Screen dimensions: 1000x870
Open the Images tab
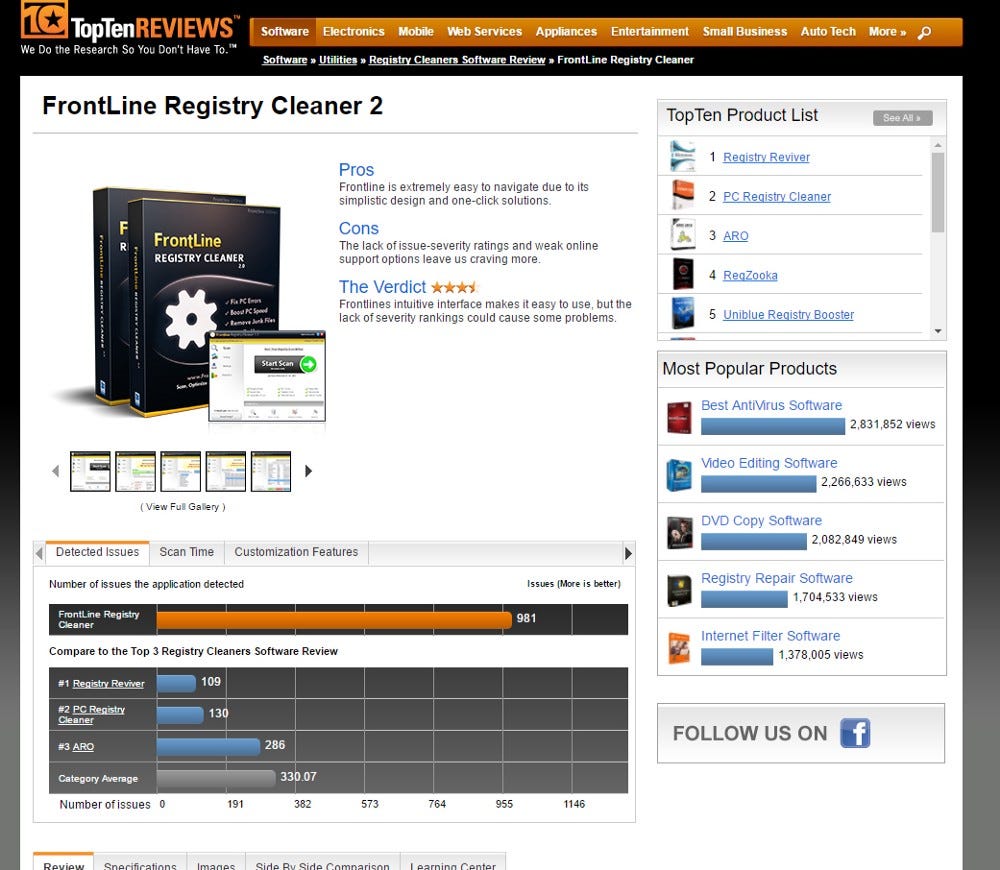click(216, 862)
